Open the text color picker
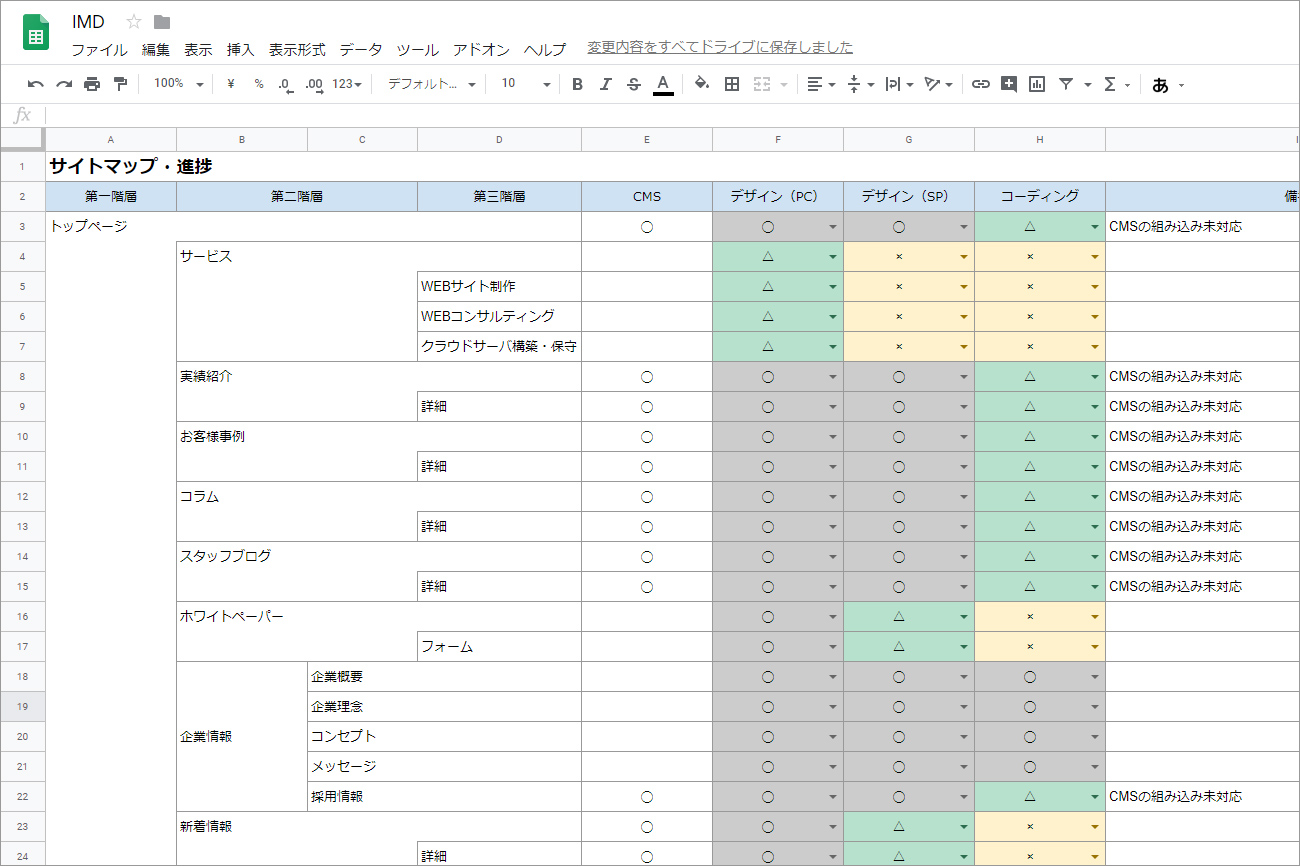Viewport: 1300px width, 866px height. [662, 84]
